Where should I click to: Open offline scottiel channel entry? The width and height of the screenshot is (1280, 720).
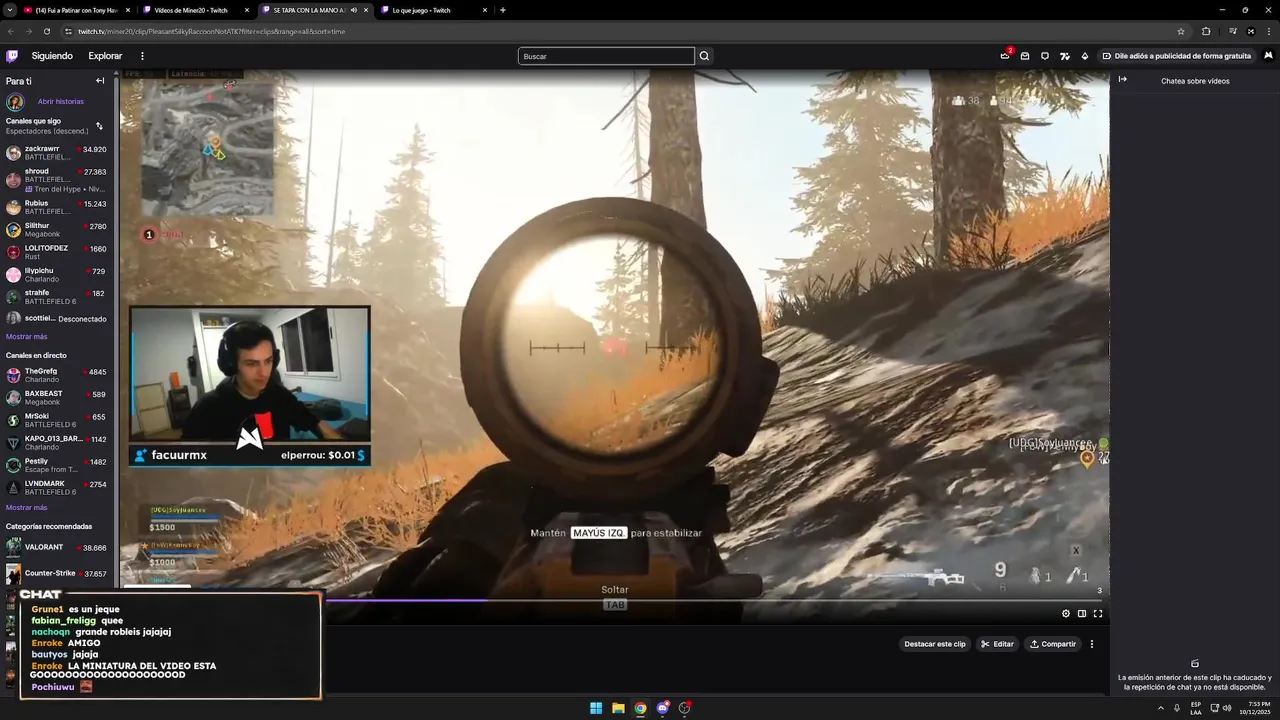[56, 319]
